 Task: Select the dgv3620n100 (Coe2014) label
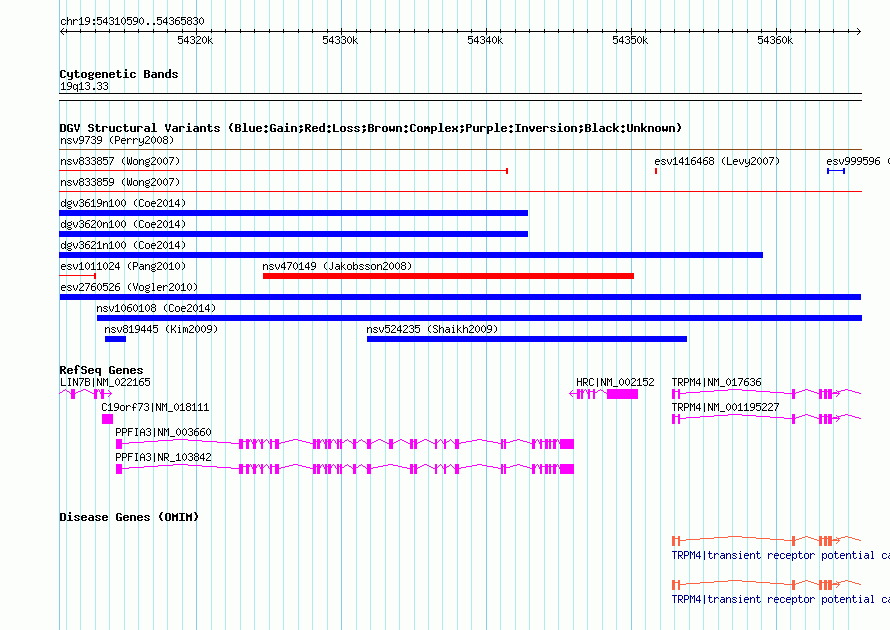[123, 224]
